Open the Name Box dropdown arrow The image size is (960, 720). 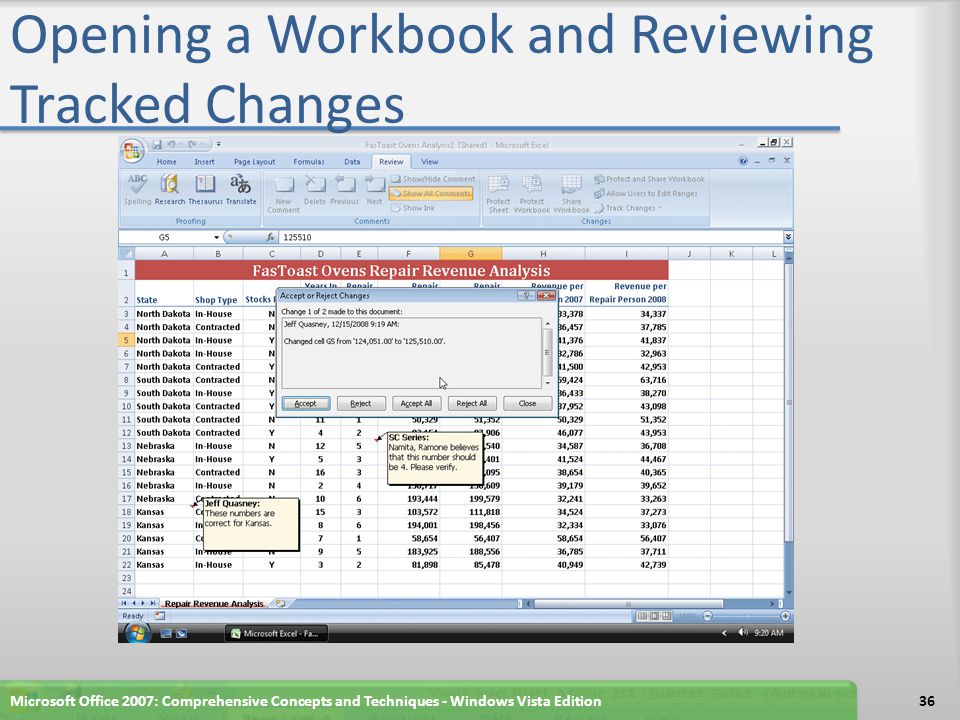coord(216,237)
